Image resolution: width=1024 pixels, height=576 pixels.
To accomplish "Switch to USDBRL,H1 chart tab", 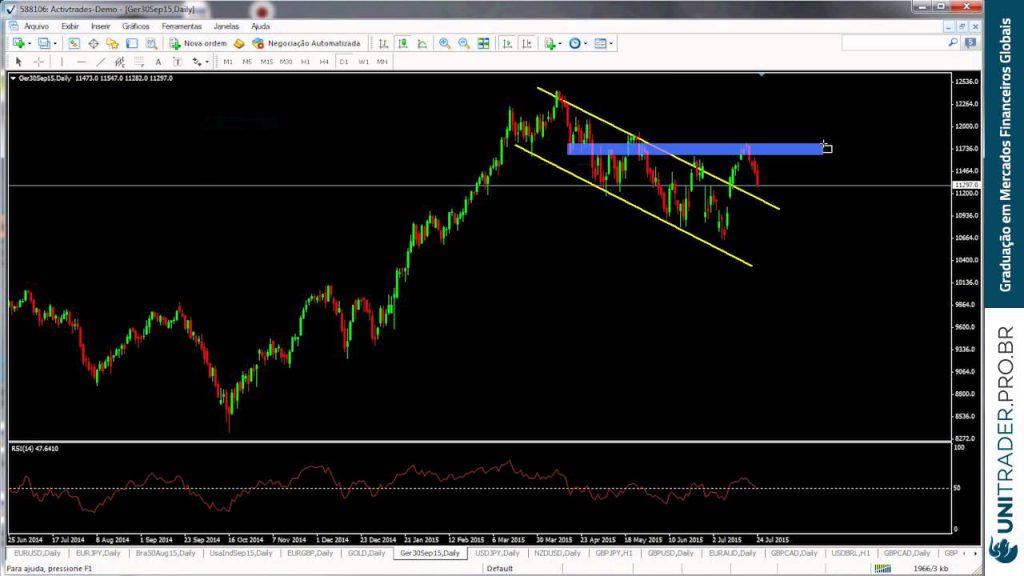I will coord(850,553).
